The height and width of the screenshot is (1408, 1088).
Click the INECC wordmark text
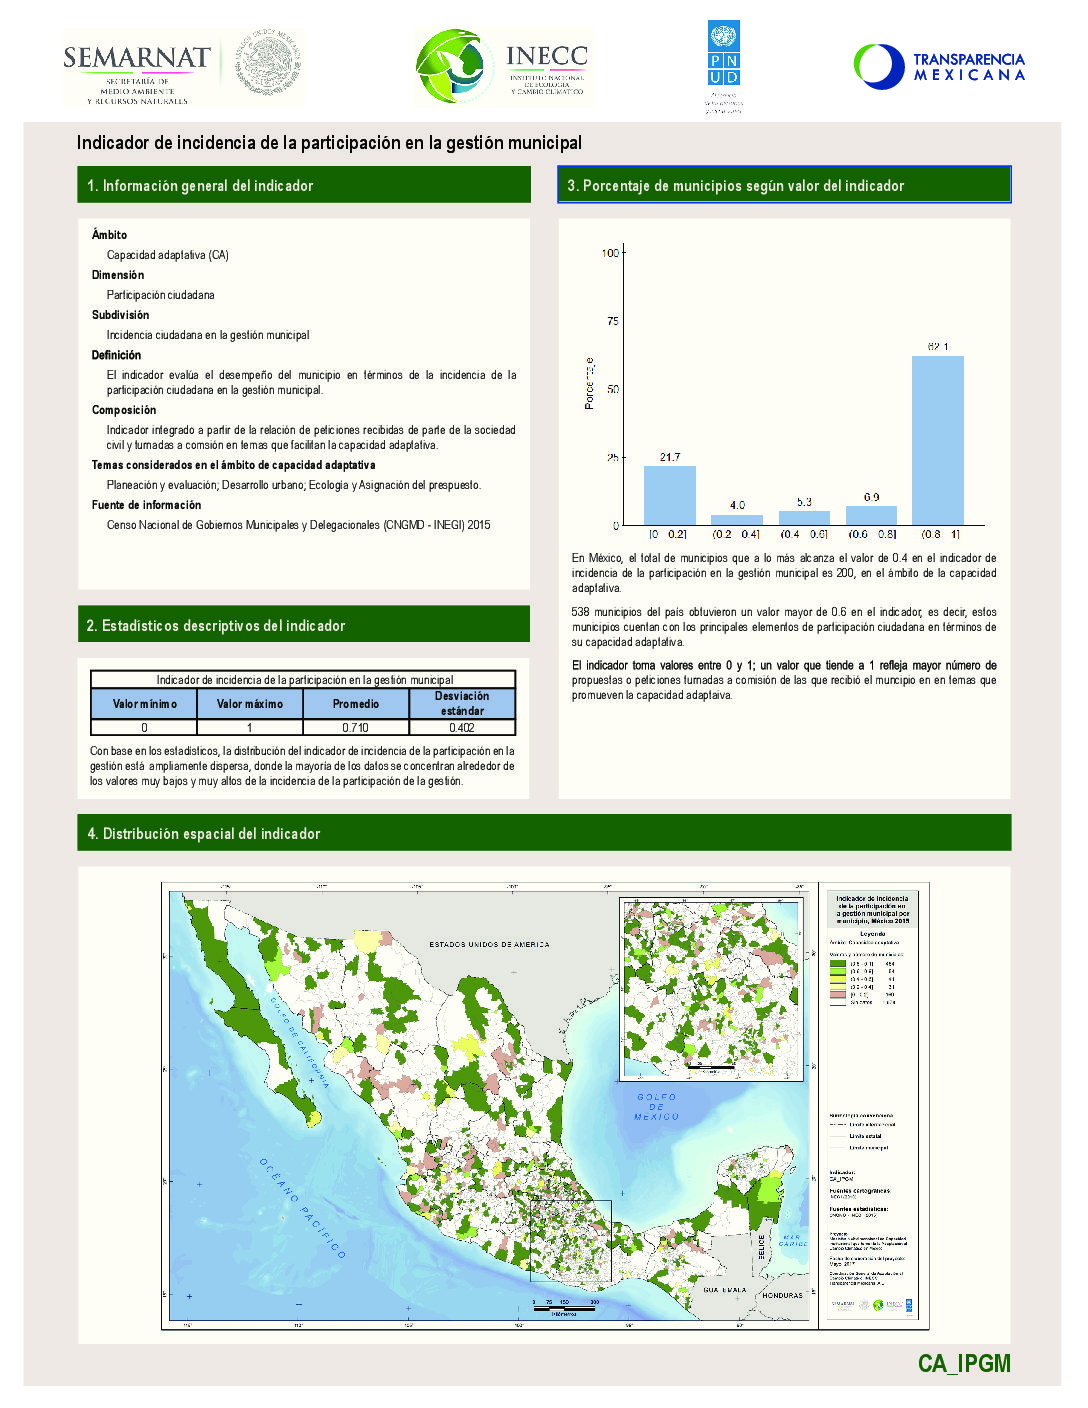(546, 56)
